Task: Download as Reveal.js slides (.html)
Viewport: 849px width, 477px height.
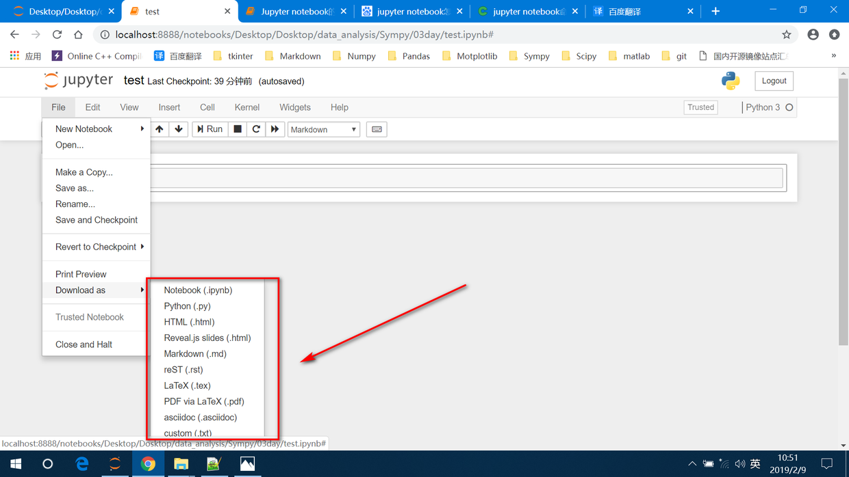Action: click(207, 338)
